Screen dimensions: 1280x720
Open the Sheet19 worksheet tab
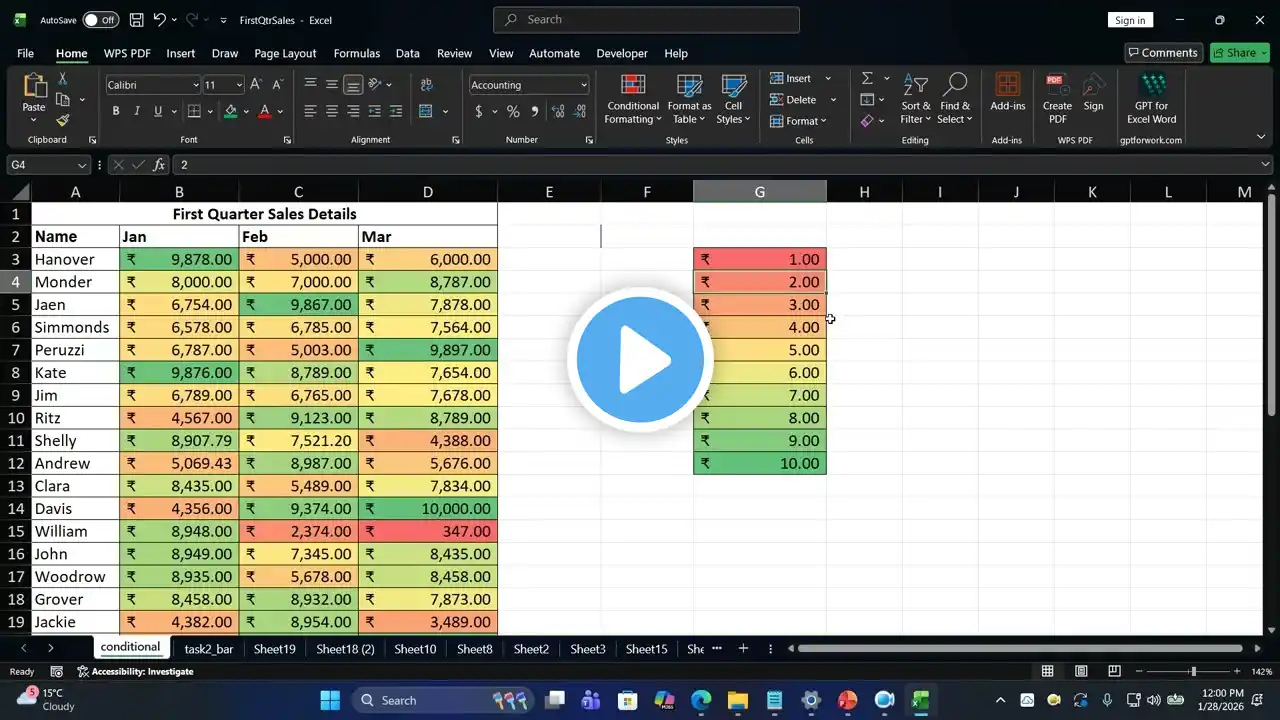[274, 649]
